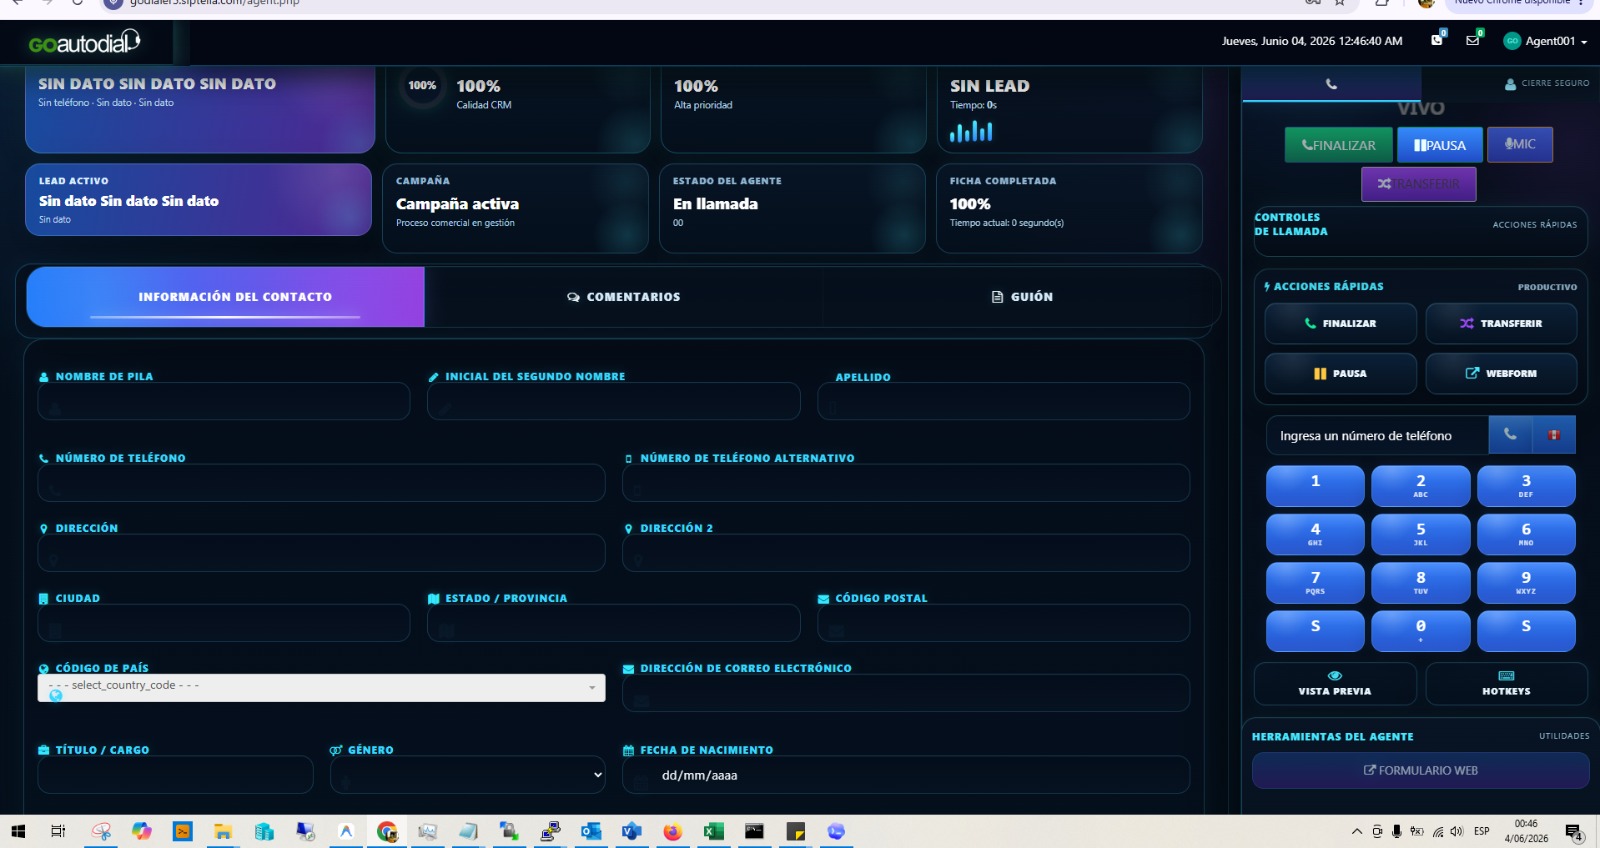Click Finalizar in Acciones Rápidas
The width and height of the screenshot is (1600, 848).
tap(1340, 324)
